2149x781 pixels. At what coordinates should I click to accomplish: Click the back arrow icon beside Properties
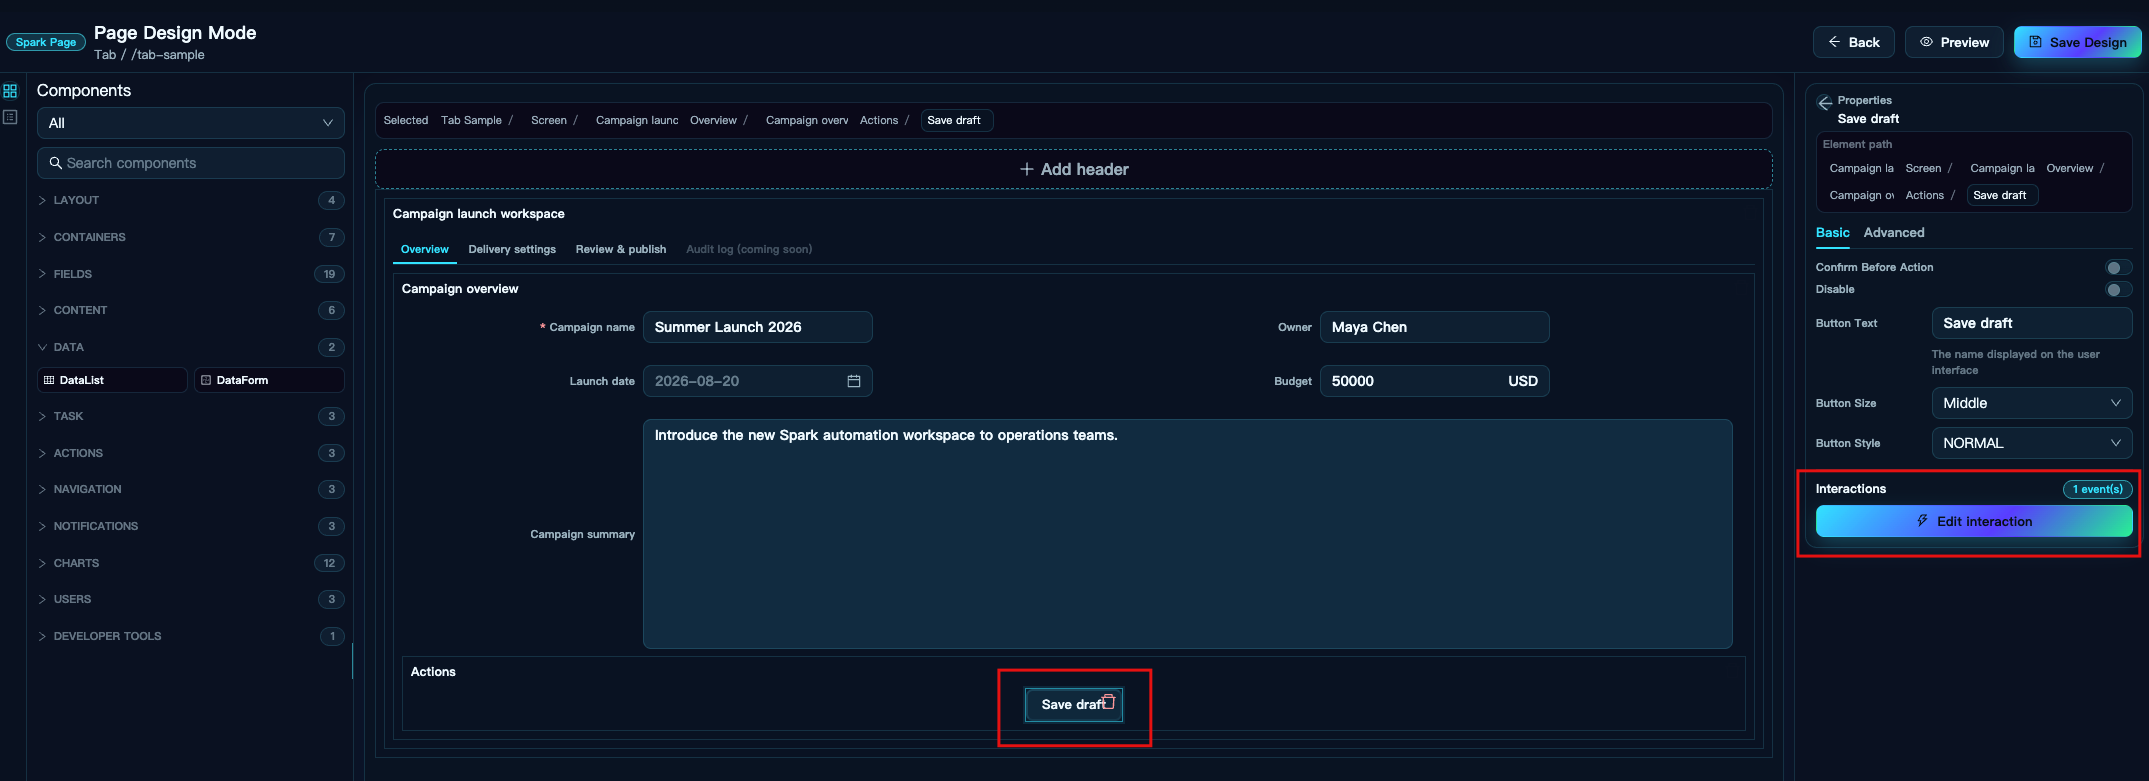point(1825,103)
